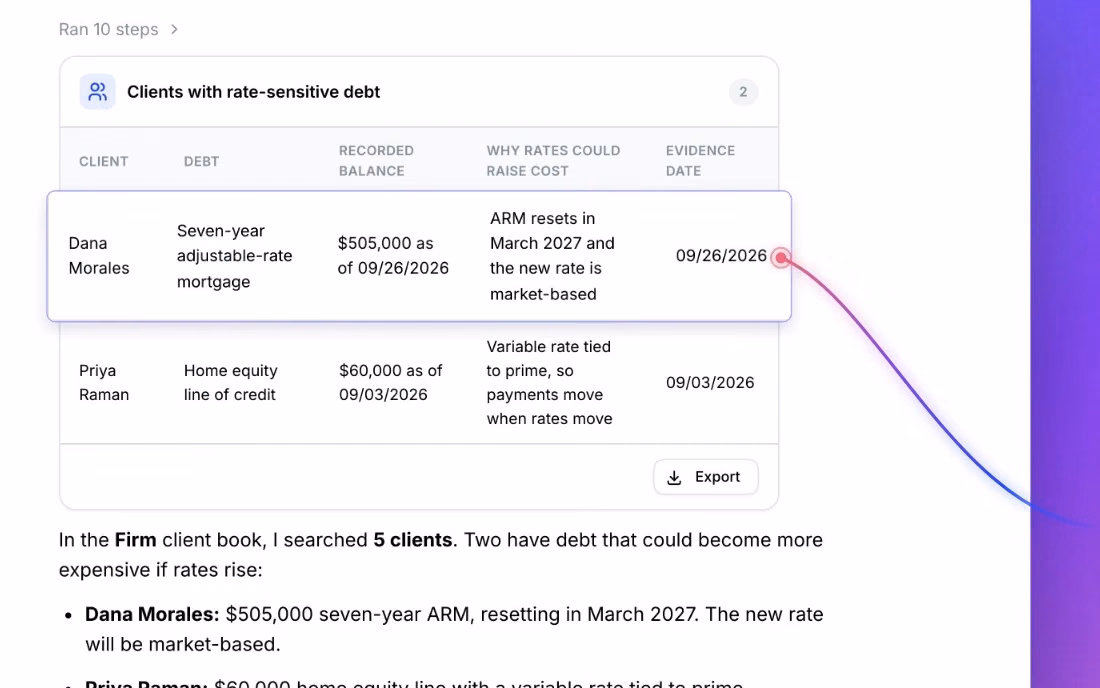
Task: Click the RECORDED BALANCE column header
Action: (377, 161)
